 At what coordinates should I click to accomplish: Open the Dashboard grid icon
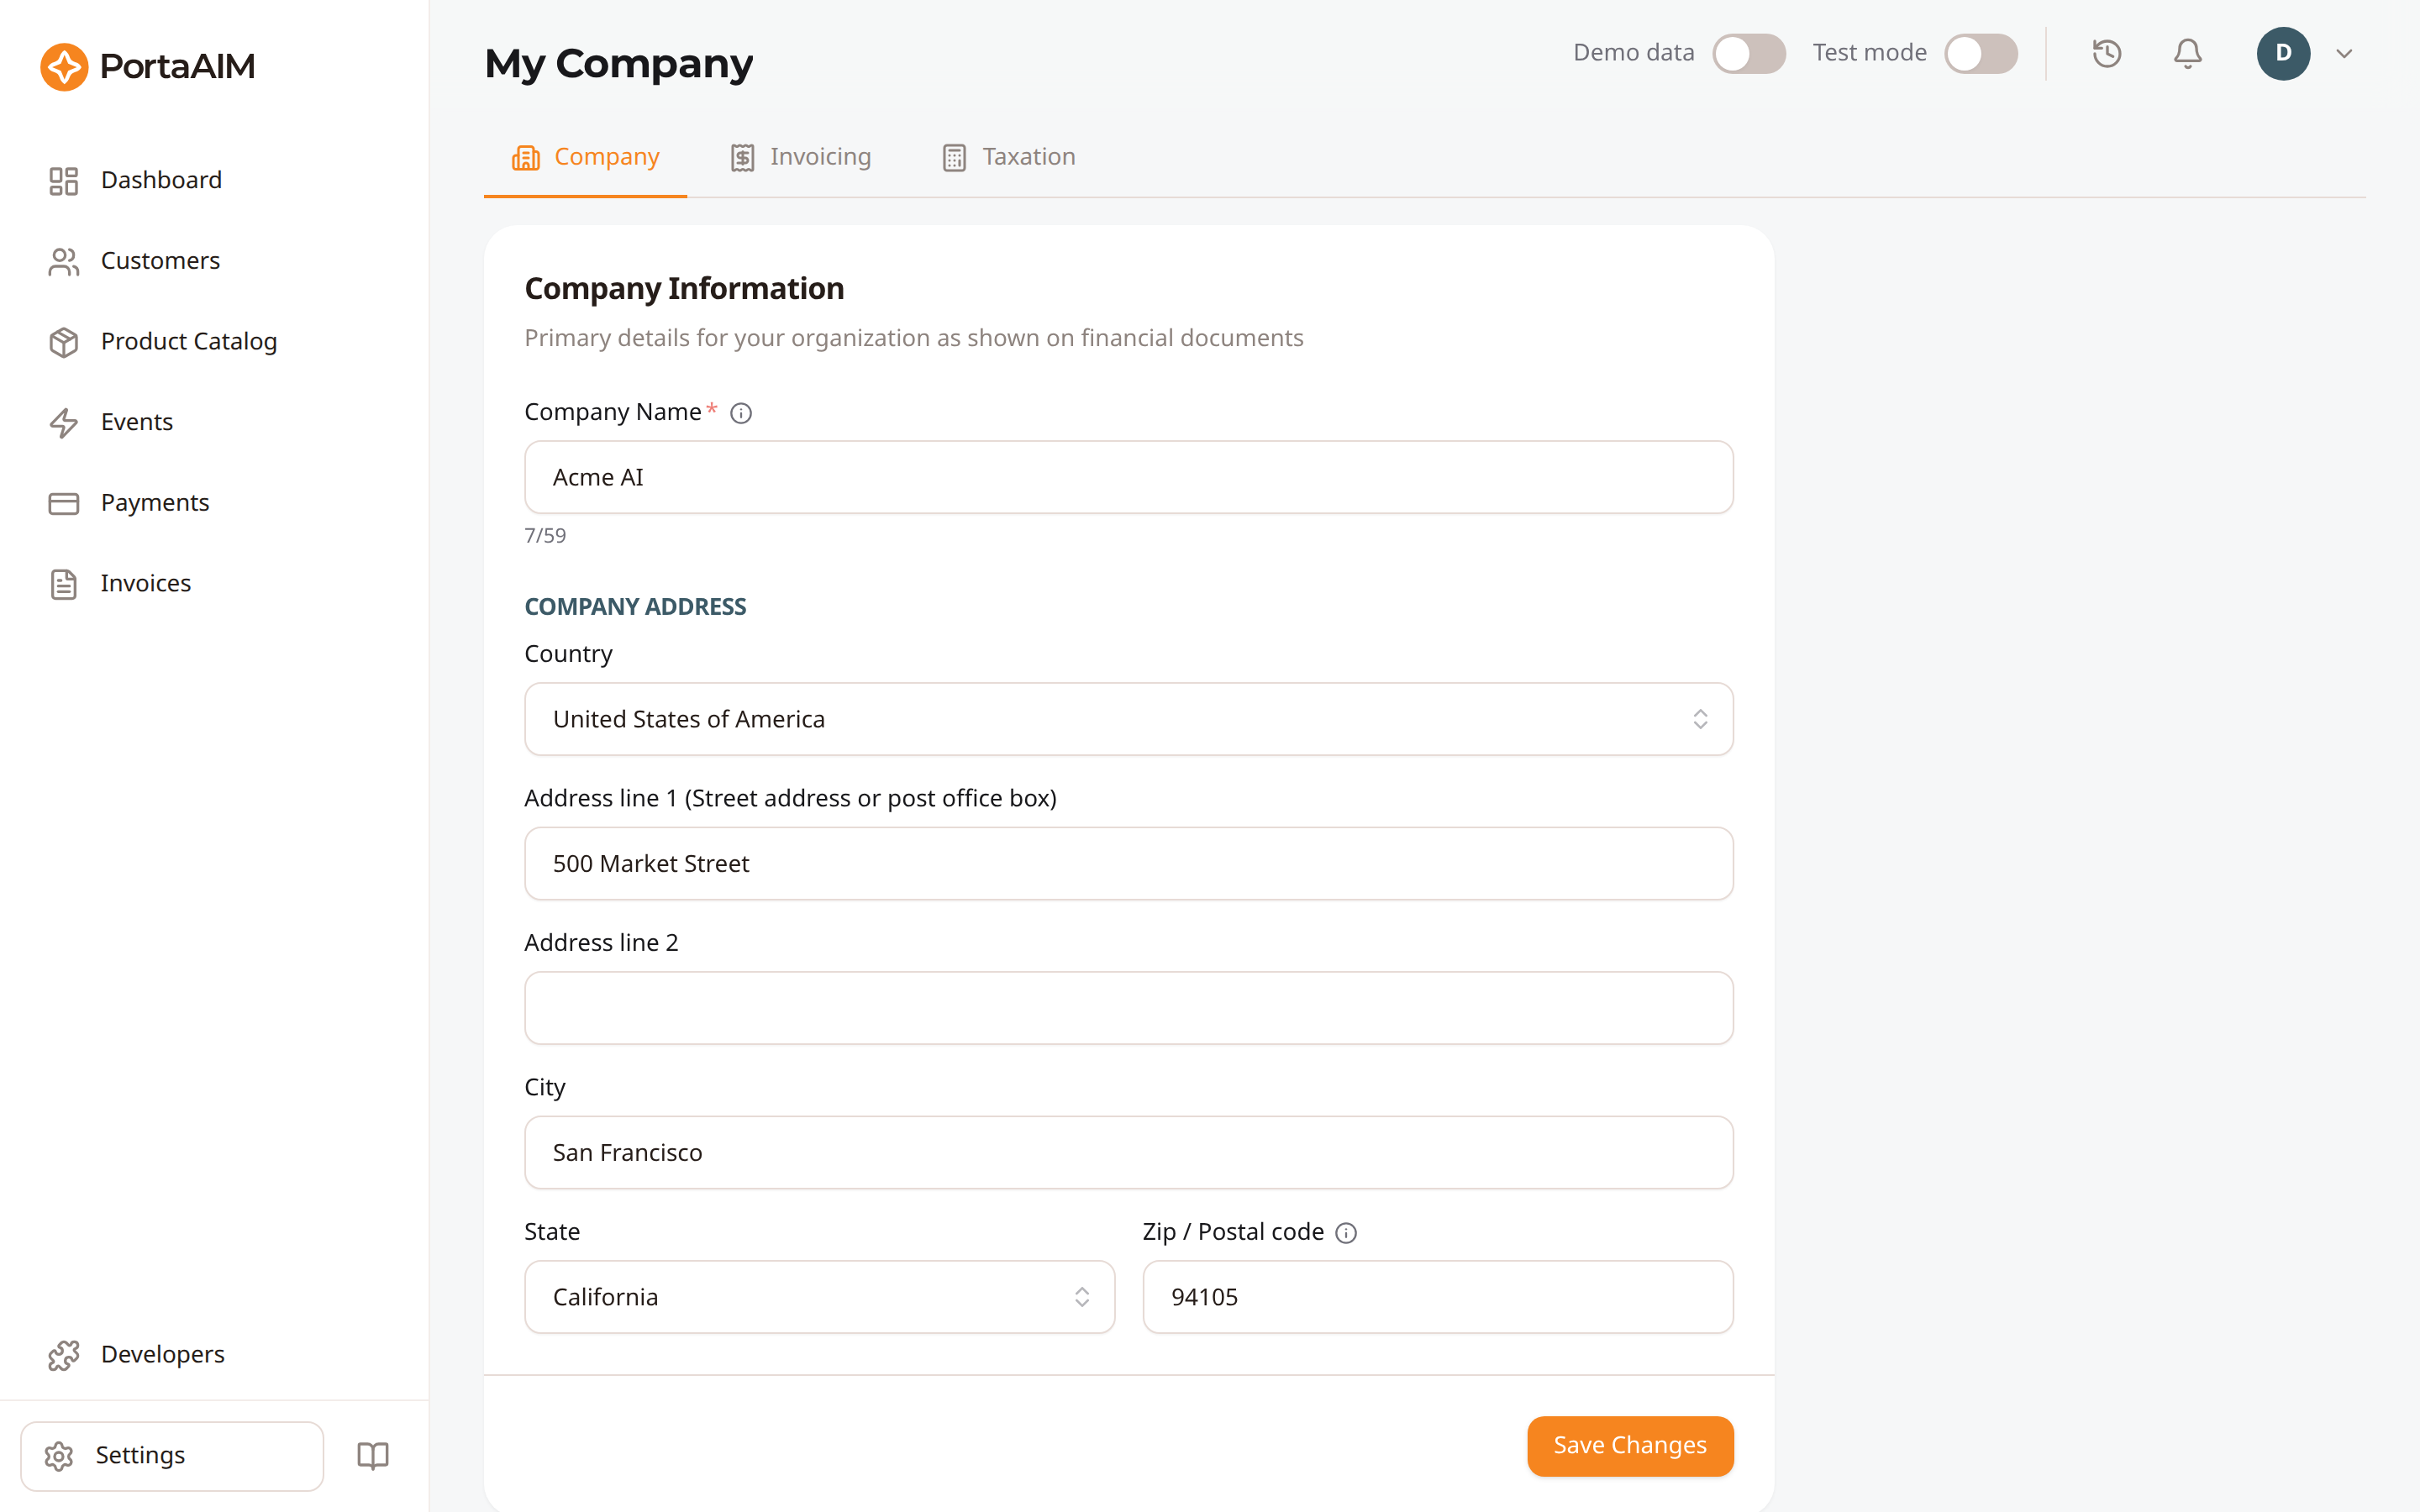point(64,181)
